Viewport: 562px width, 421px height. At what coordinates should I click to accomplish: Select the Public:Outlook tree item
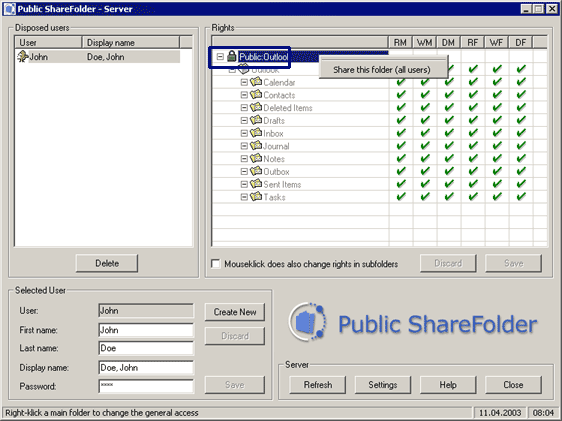coord(263,57)
